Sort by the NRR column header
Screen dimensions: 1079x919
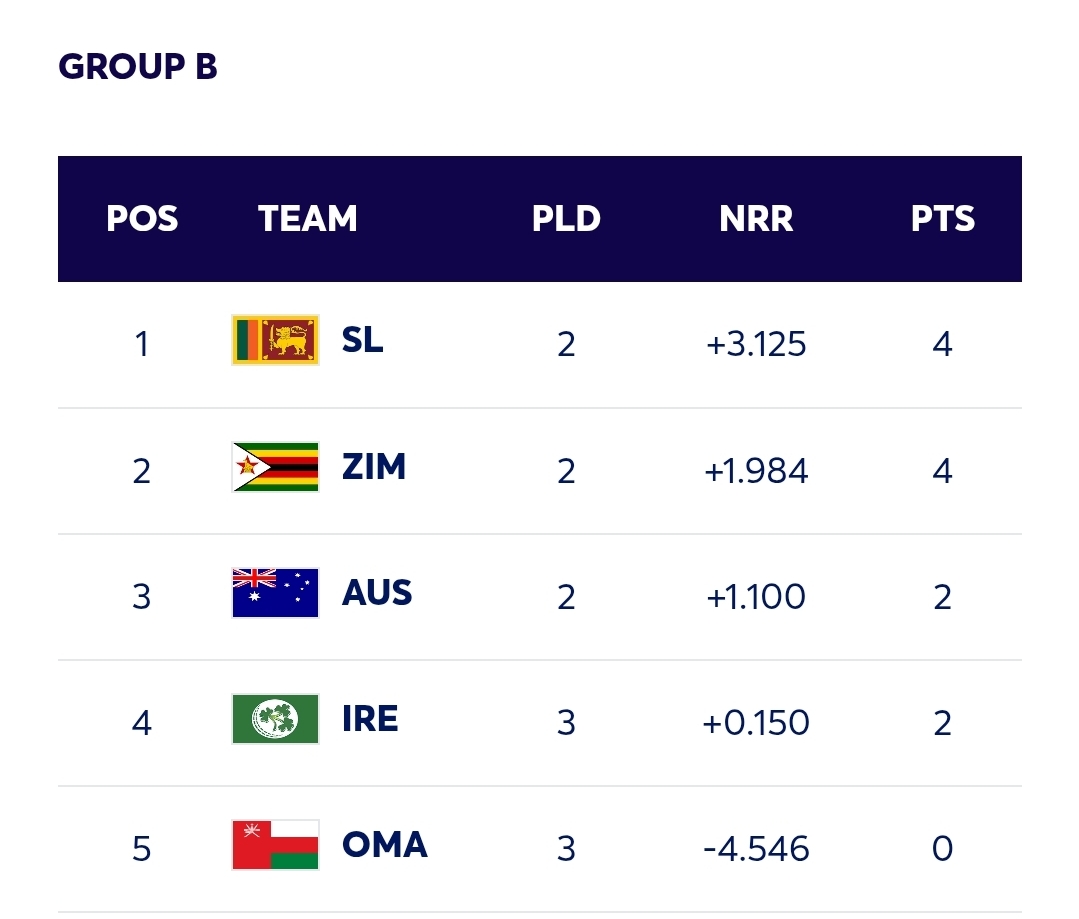[x=756, y=219]
